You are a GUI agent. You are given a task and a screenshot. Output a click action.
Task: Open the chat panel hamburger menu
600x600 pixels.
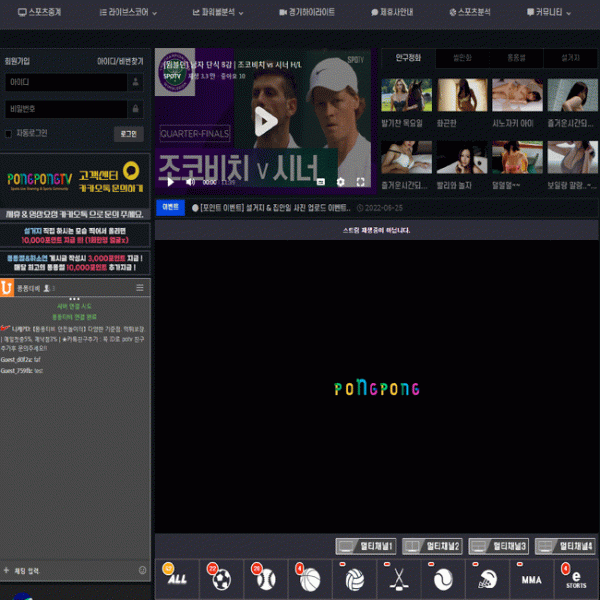[140, 288]
